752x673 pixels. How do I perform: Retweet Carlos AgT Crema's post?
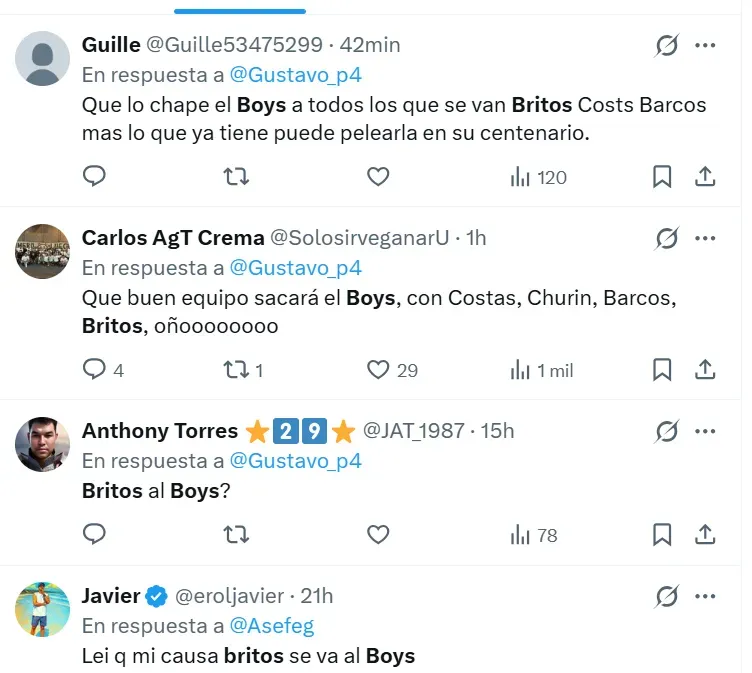point(236,370)
